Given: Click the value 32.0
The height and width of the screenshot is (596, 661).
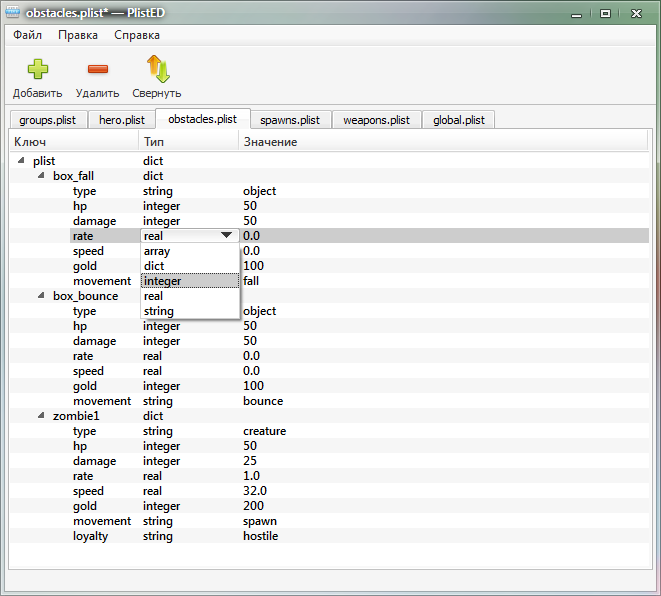Looking at the screenshot, I should (255, 491).
